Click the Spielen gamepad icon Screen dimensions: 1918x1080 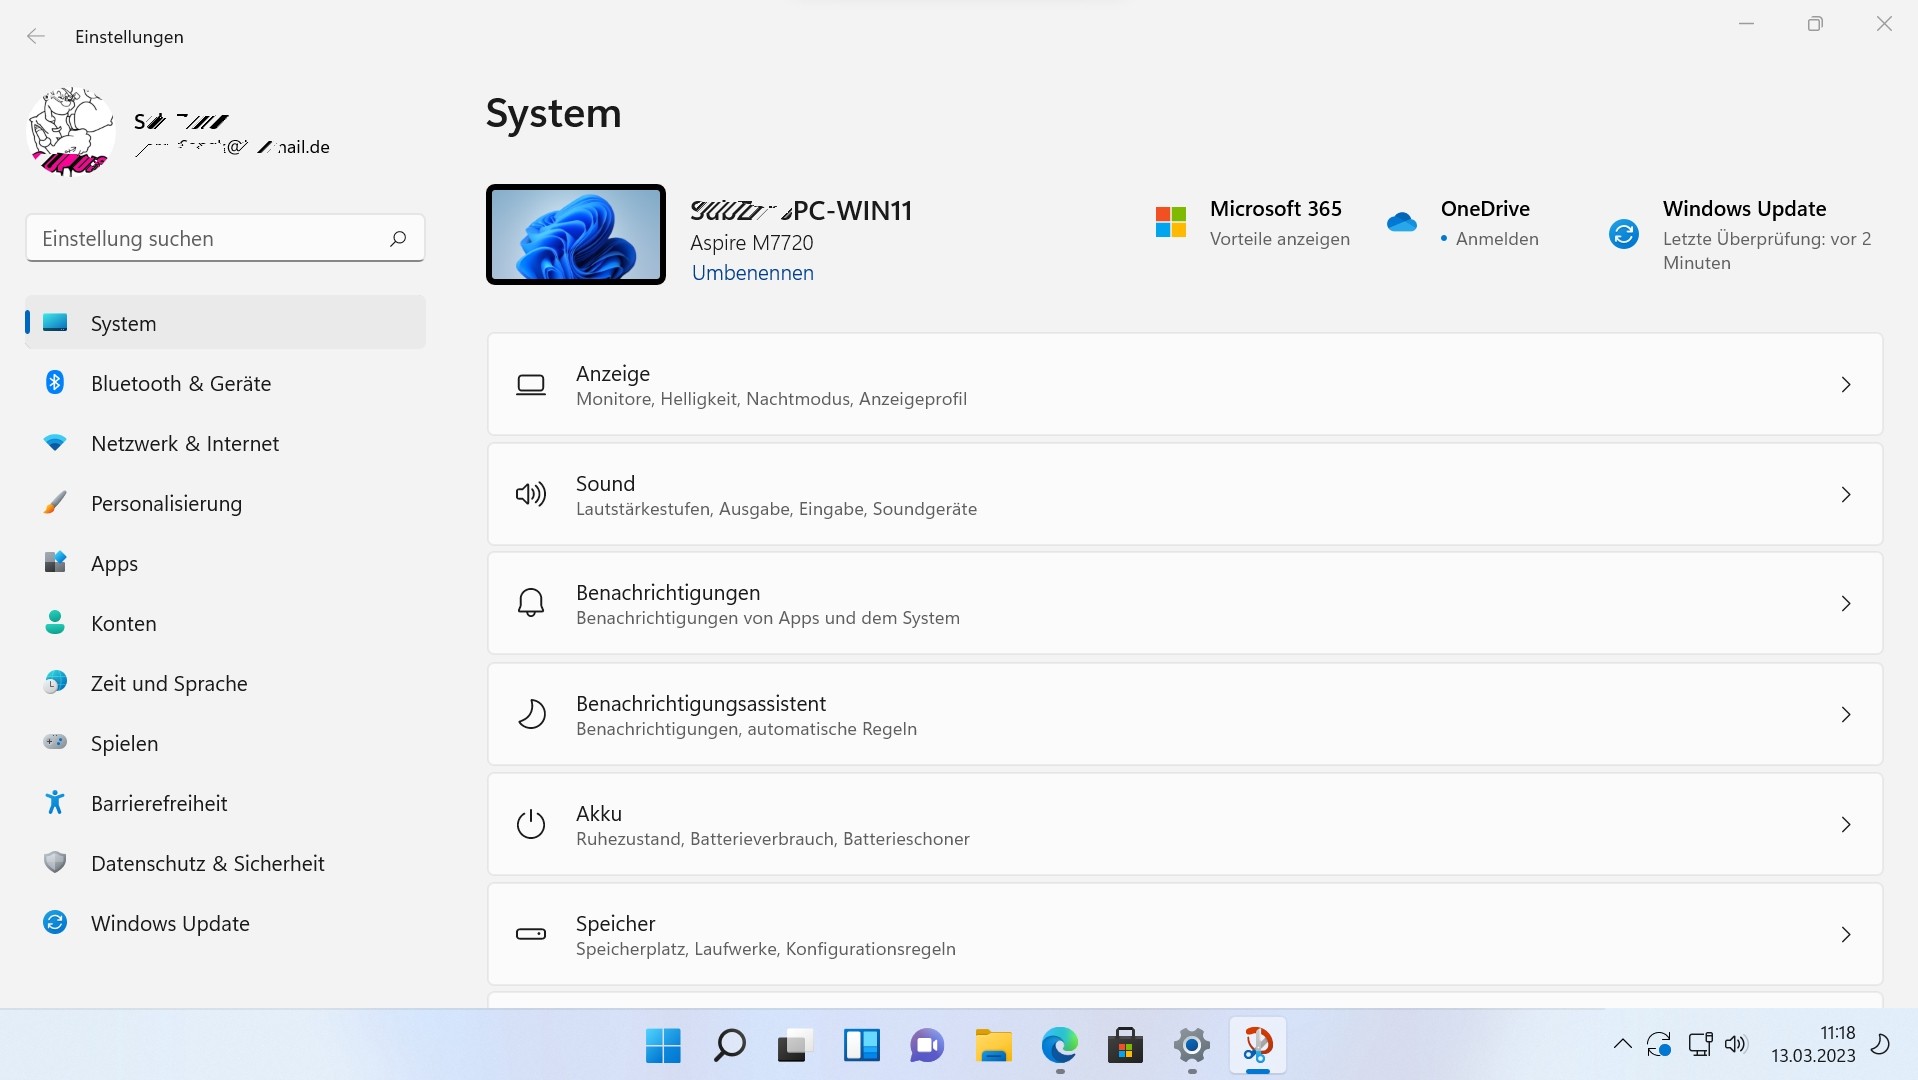(x=55, y=742)
